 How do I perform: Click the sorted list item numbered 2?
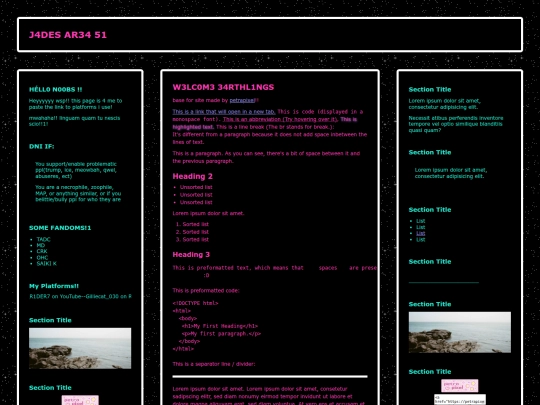tap(196, 232)
